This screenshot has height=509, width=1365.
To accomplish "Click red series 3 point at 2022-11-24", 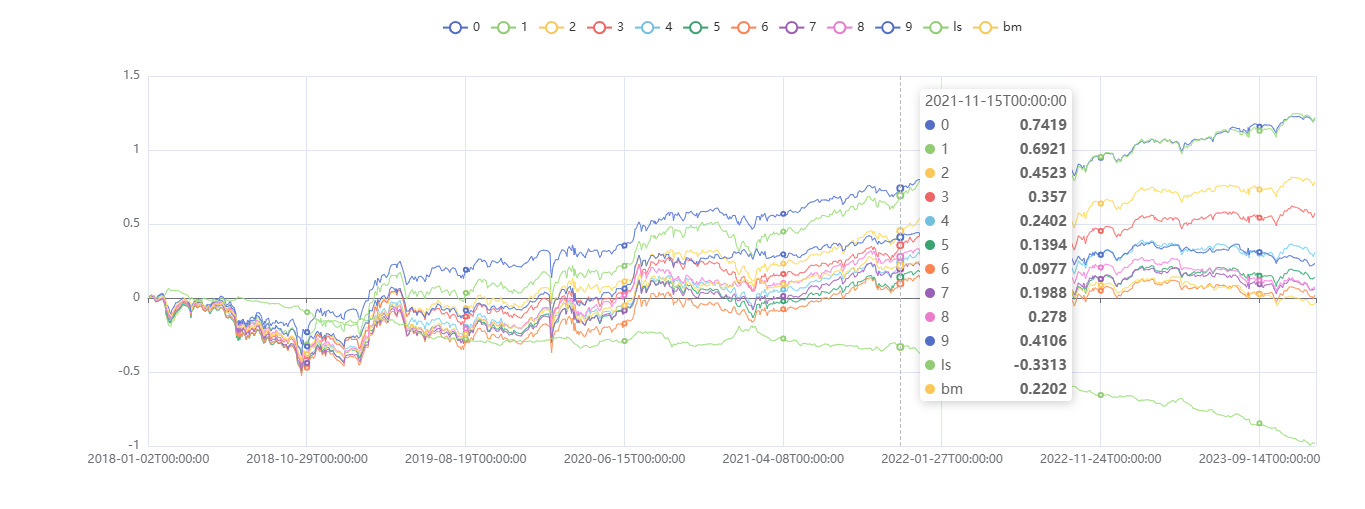I will coord(1100,231).
